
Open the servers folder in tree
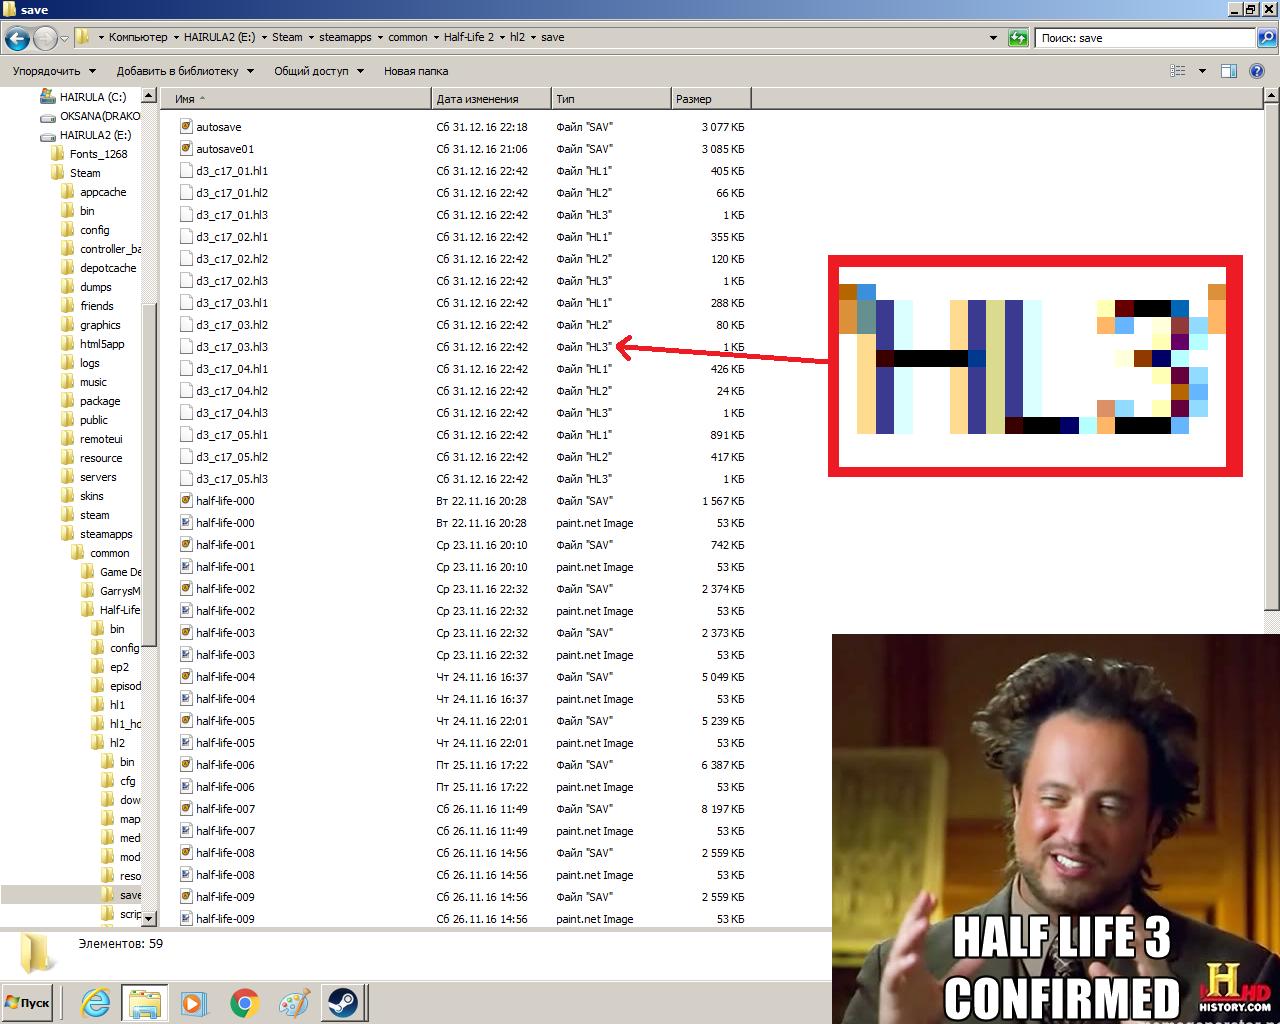coord(98,477)
